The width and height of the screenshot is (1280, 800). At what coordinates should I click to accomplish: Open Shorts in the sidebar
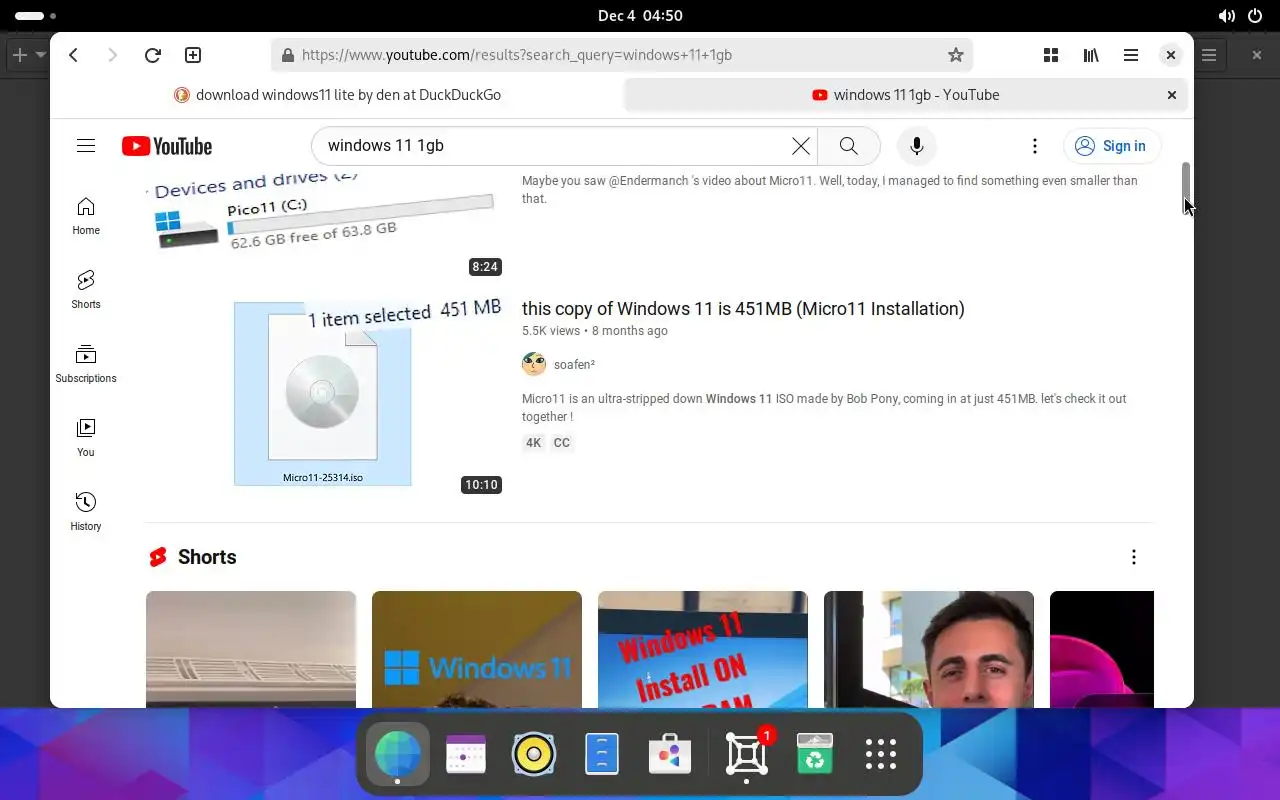point(86,290)
